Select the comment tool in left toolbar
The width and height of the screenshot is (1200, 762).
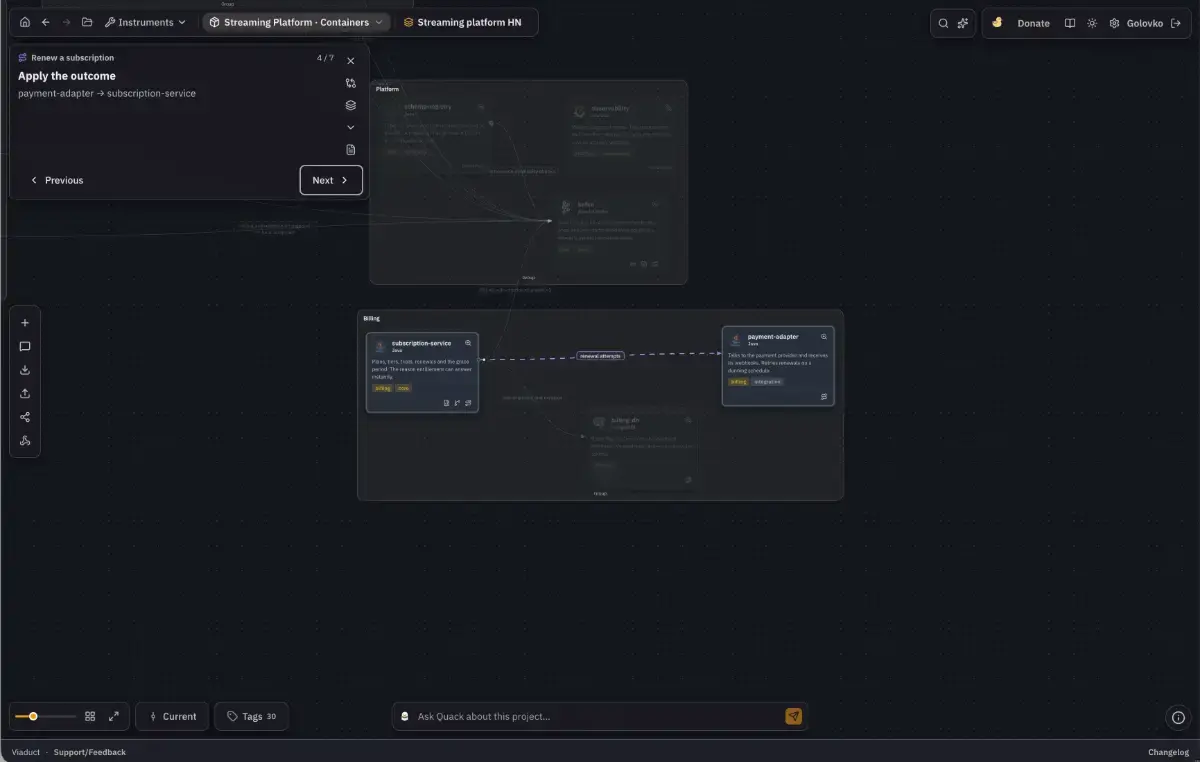click(x=25, y=346)
